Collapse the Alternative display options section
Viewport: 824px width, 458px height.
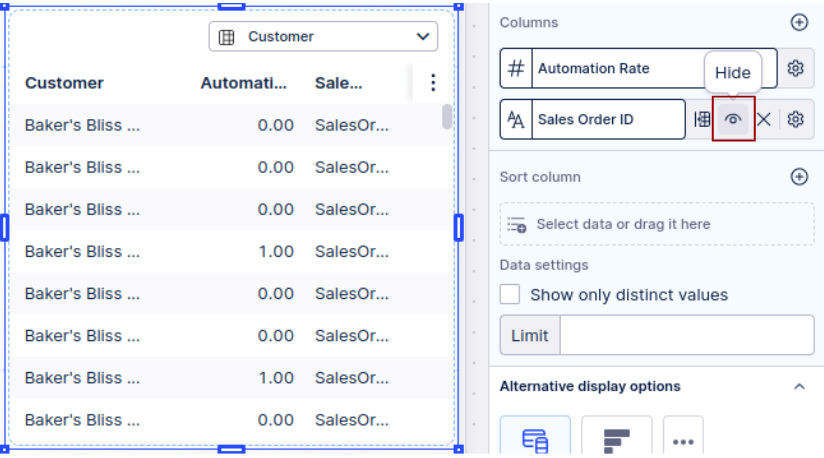point(798,386)
